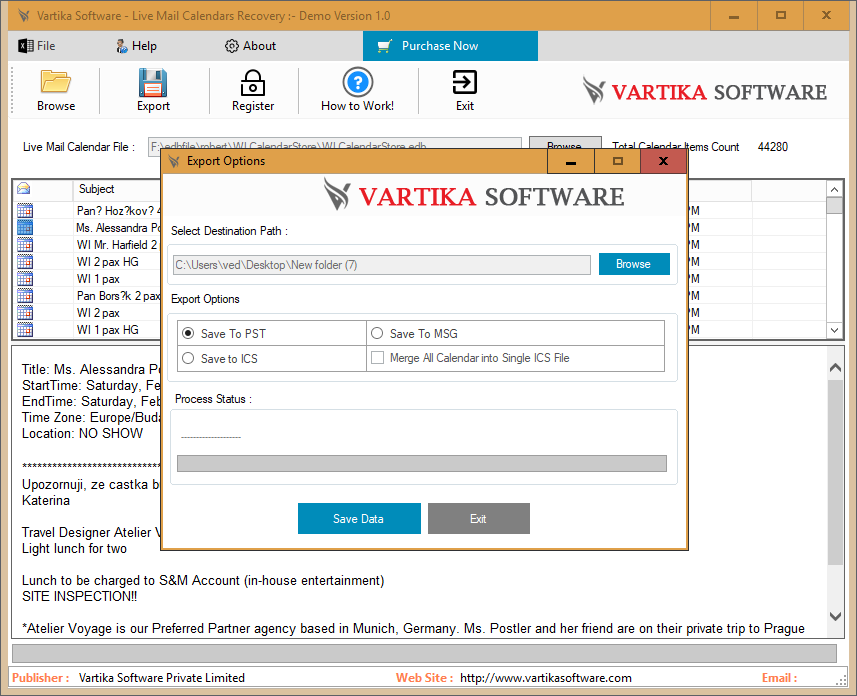Click the total count value 44280

pos(773,147)
